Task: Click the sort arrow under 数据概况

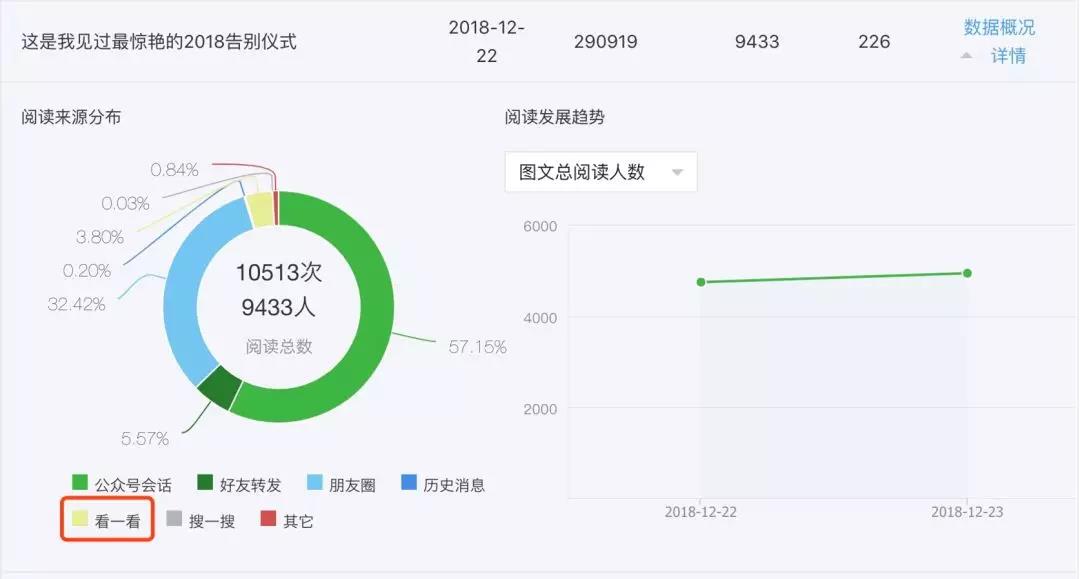Action: [x=965, y=55]
